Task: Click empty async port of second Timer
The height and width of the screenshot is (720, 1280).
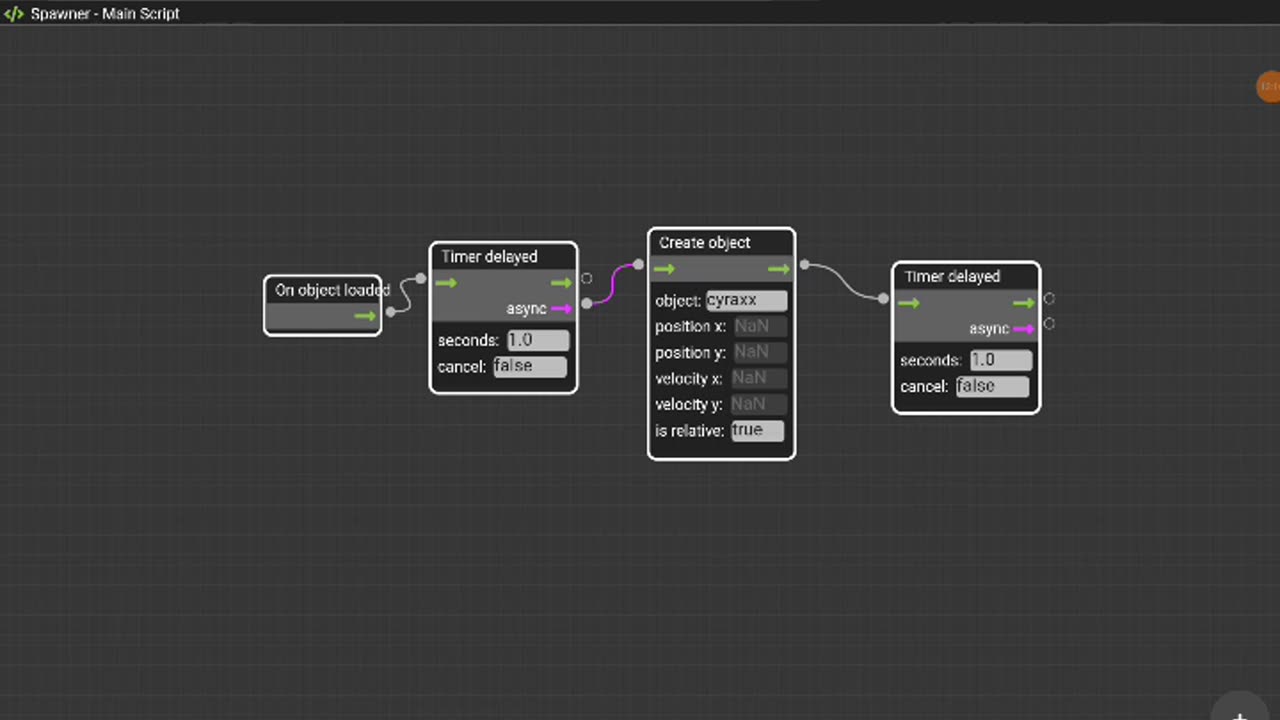Action: tap(1049, 323)
